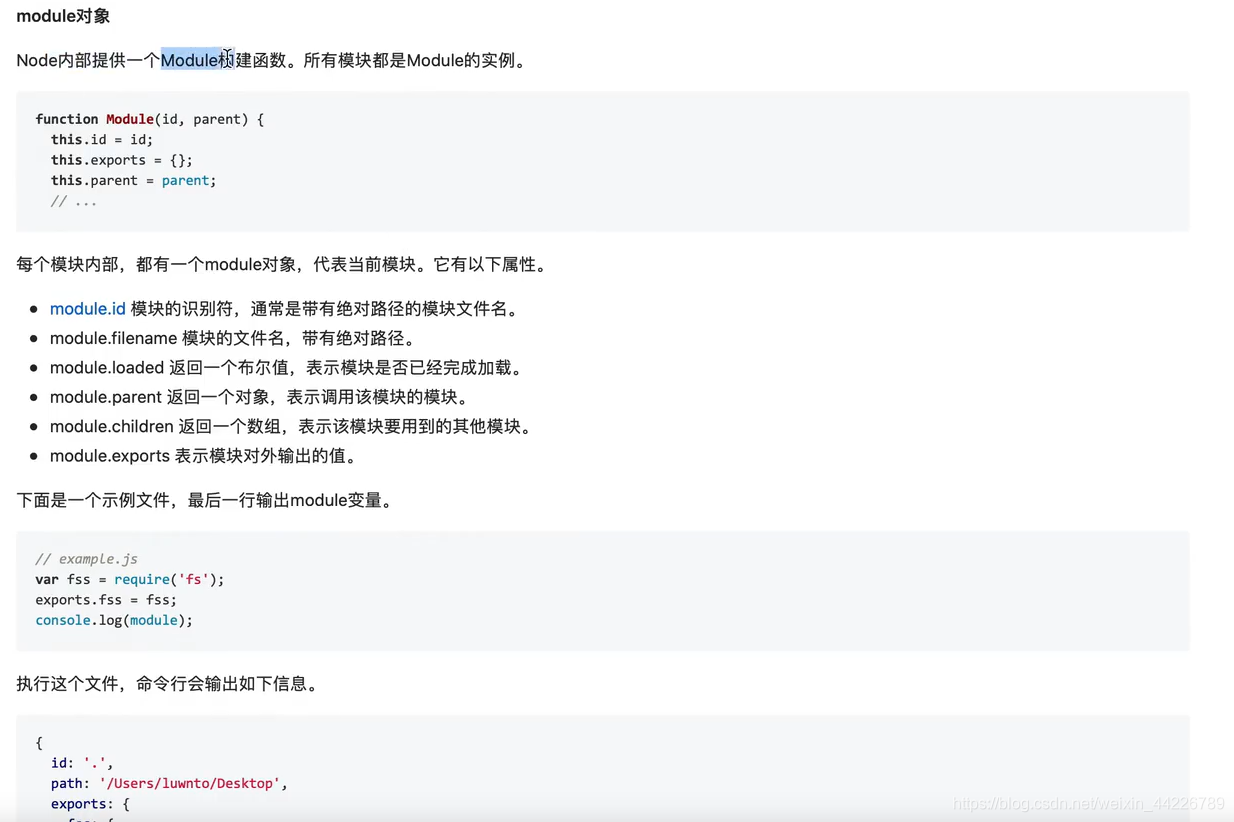Click the module.parent bullet item

click(259, 397)
